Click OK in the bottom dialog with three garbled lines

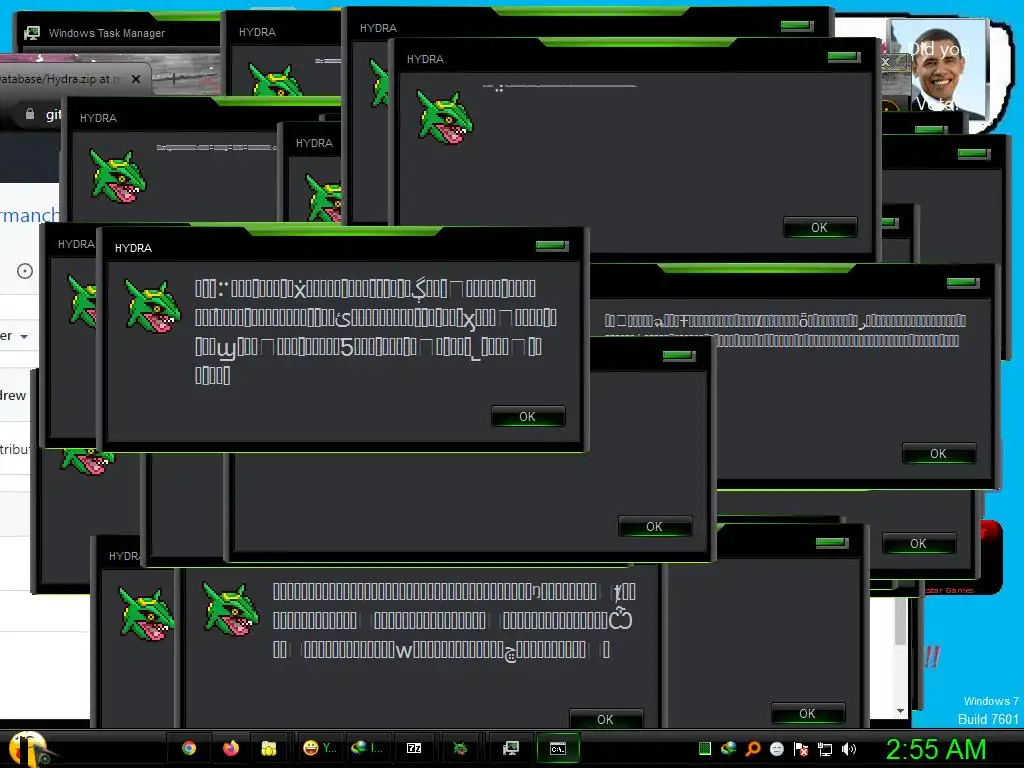click(605, 718)
